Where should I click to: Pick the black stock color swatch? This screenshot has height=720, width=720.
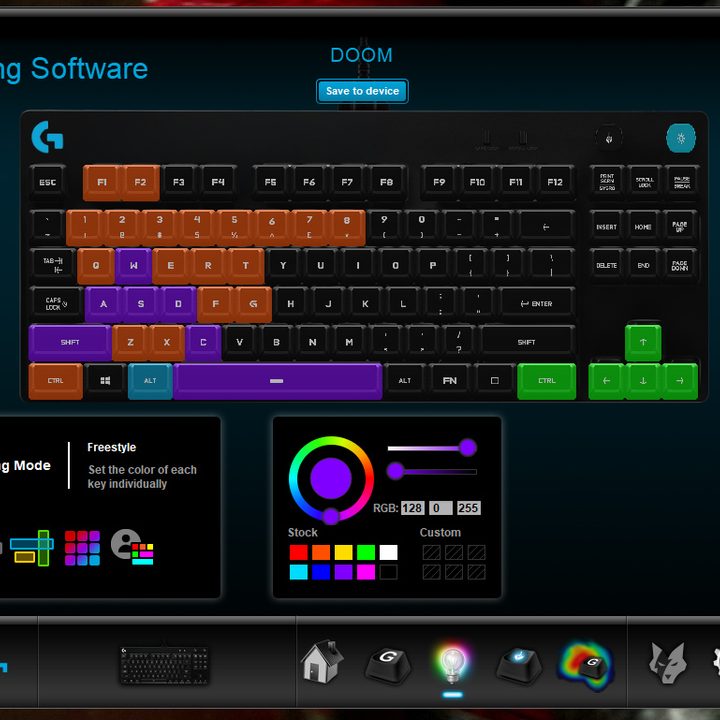pos(388,572)
